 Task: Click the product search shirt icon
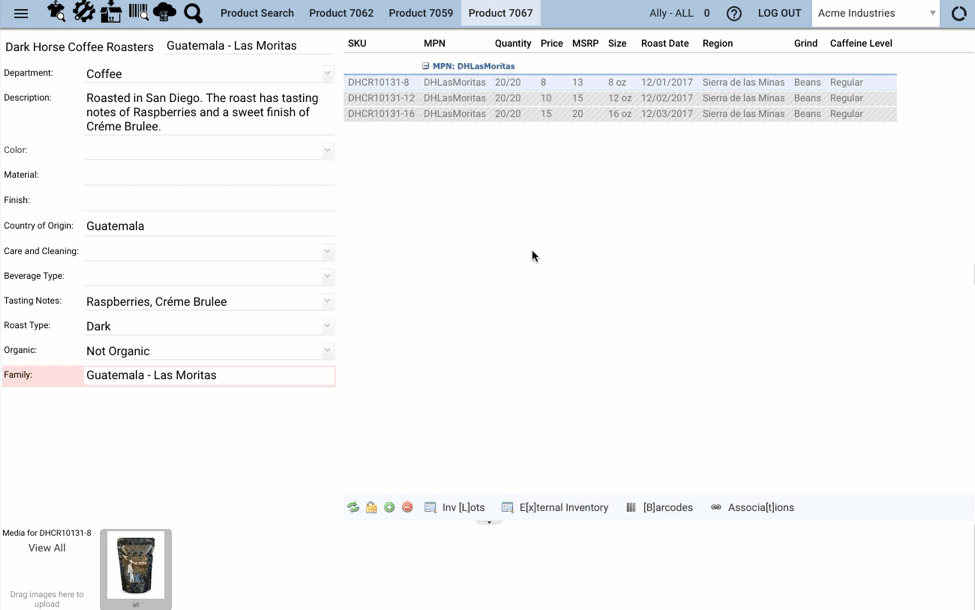coord(56,12)
